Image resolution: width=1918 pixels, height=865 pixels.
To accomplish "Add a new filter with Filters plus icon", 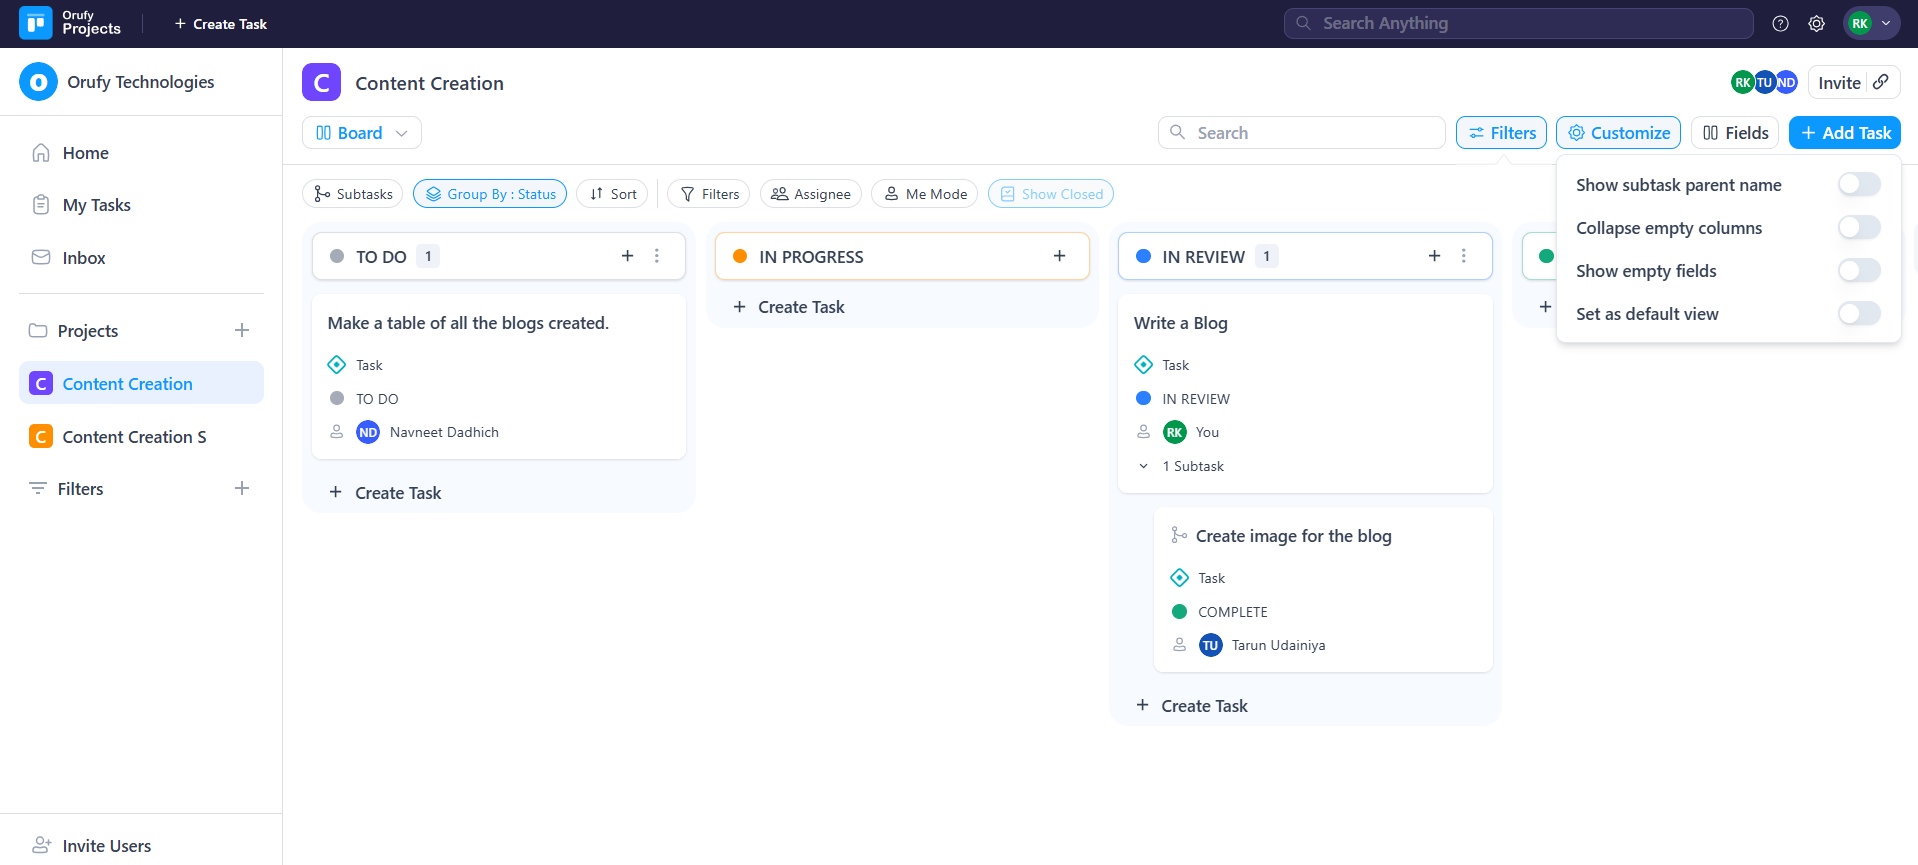I will [x=241, y=488].
